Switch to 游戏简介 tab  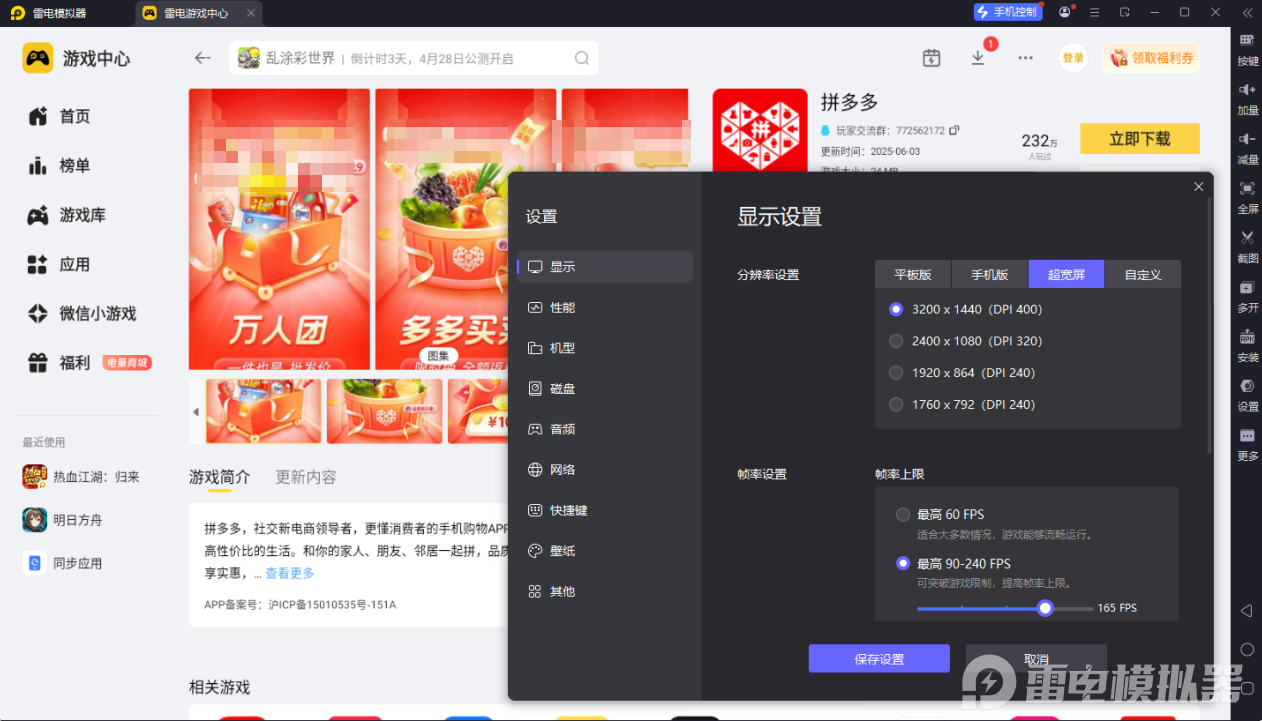[x=220, y=477]
